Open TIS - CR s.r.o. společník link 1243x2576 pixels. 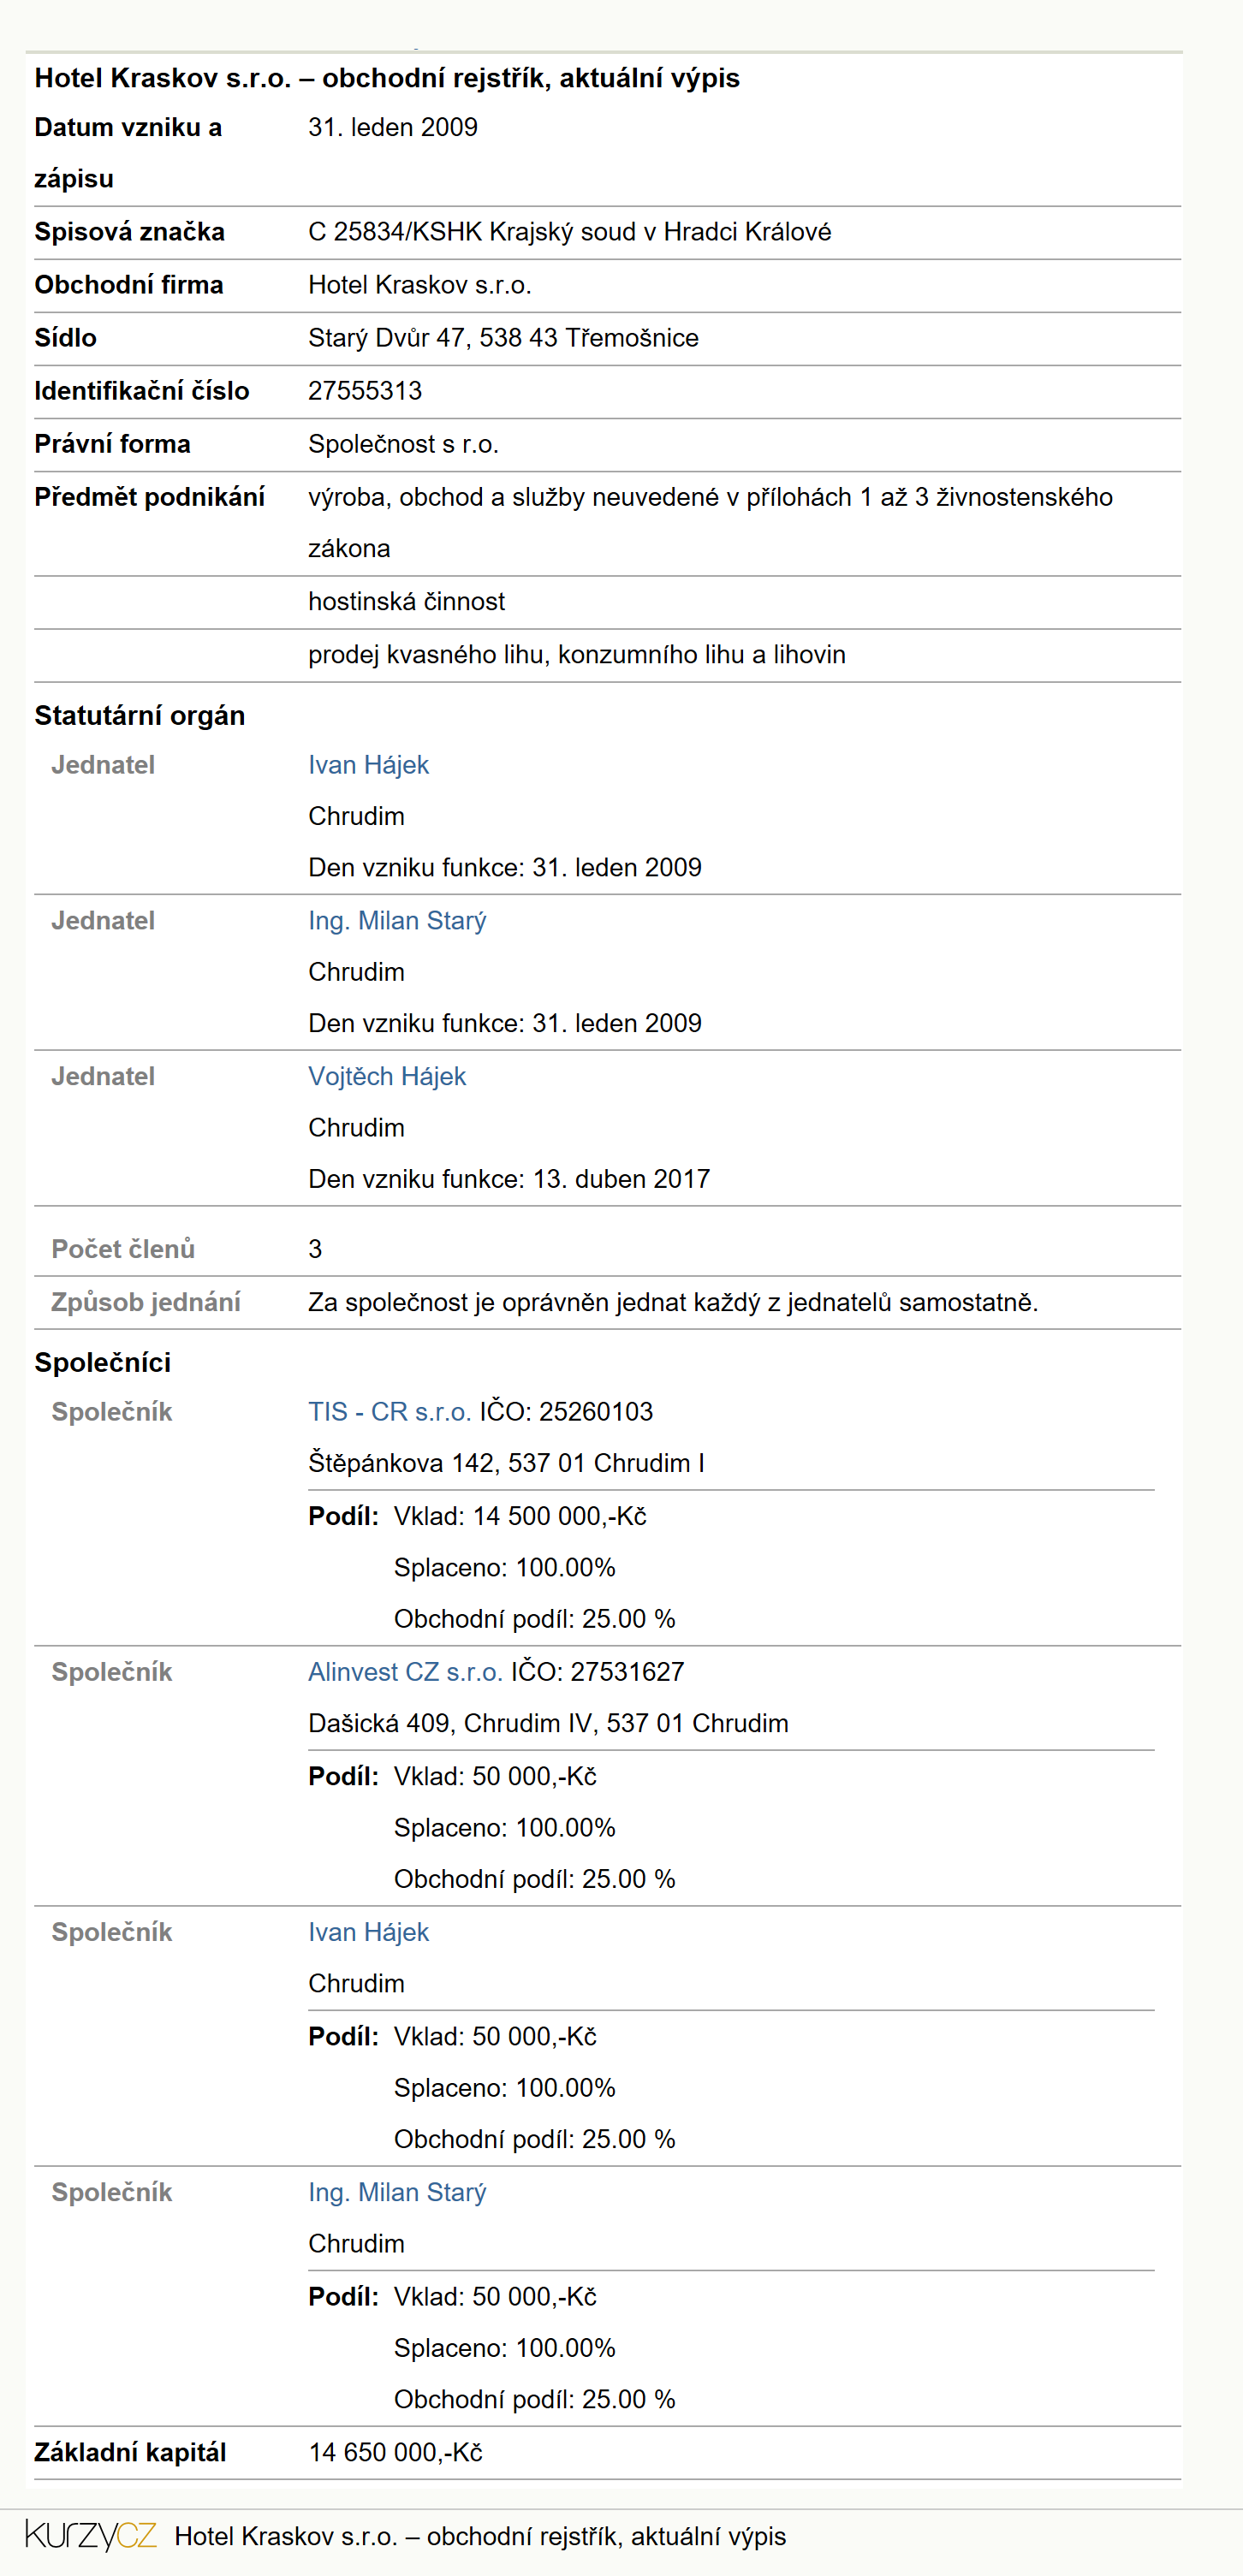point(389,1412)
